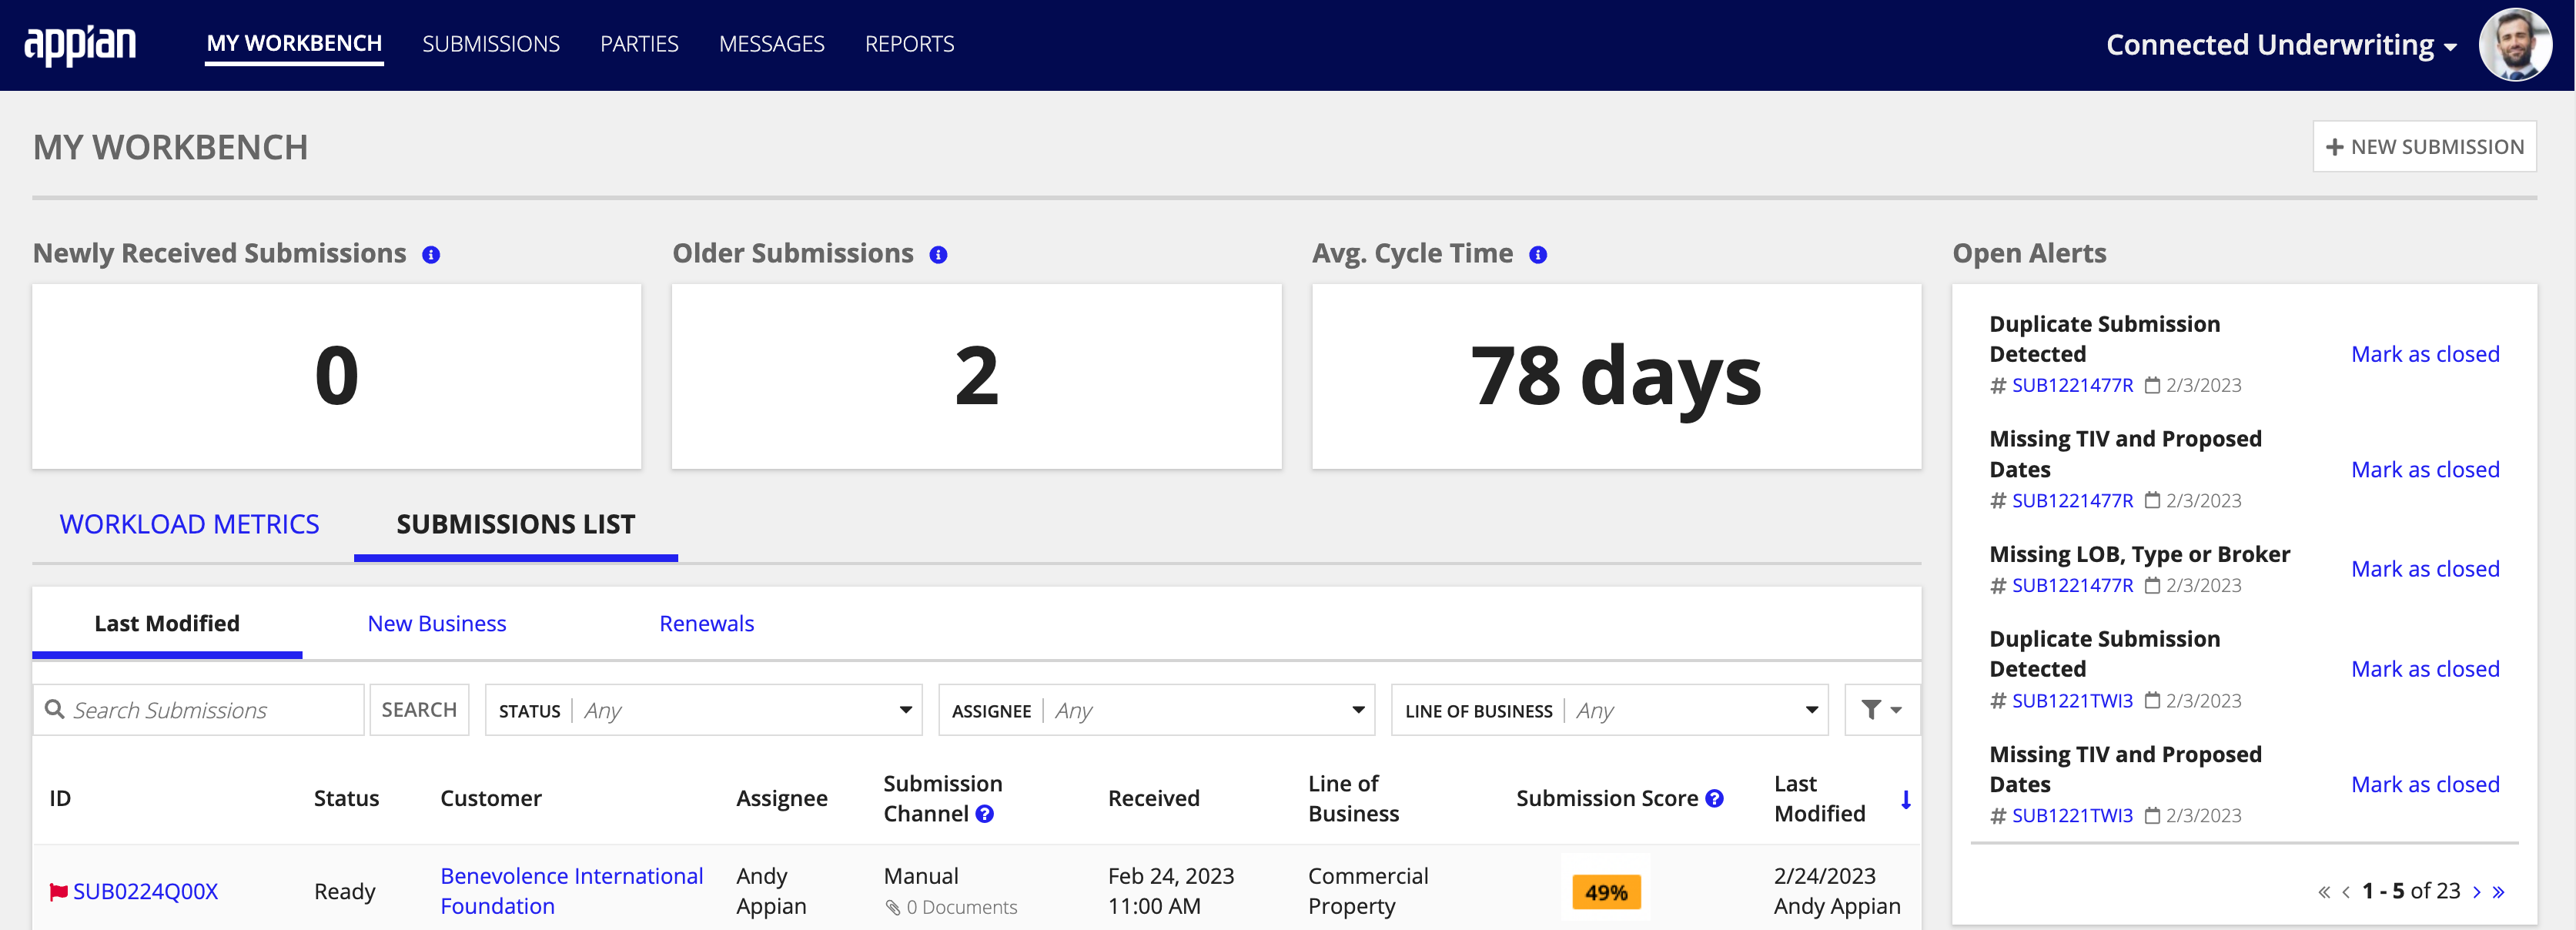Switch to the New Business sub-tab

(437, 624)
